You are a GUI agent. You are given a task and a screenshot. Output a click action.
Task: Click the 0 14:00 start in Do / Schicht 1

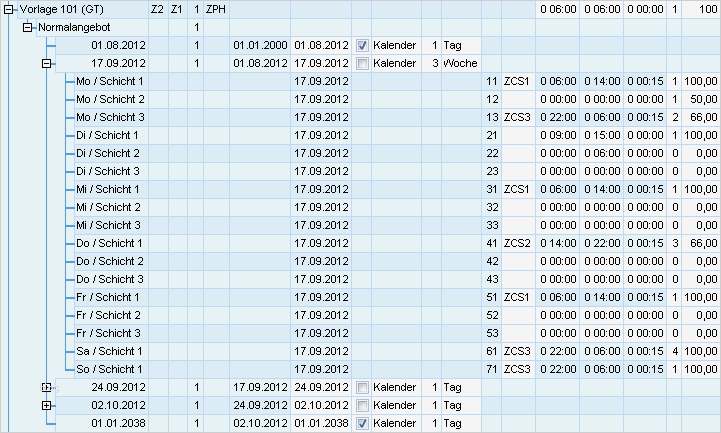558,243
